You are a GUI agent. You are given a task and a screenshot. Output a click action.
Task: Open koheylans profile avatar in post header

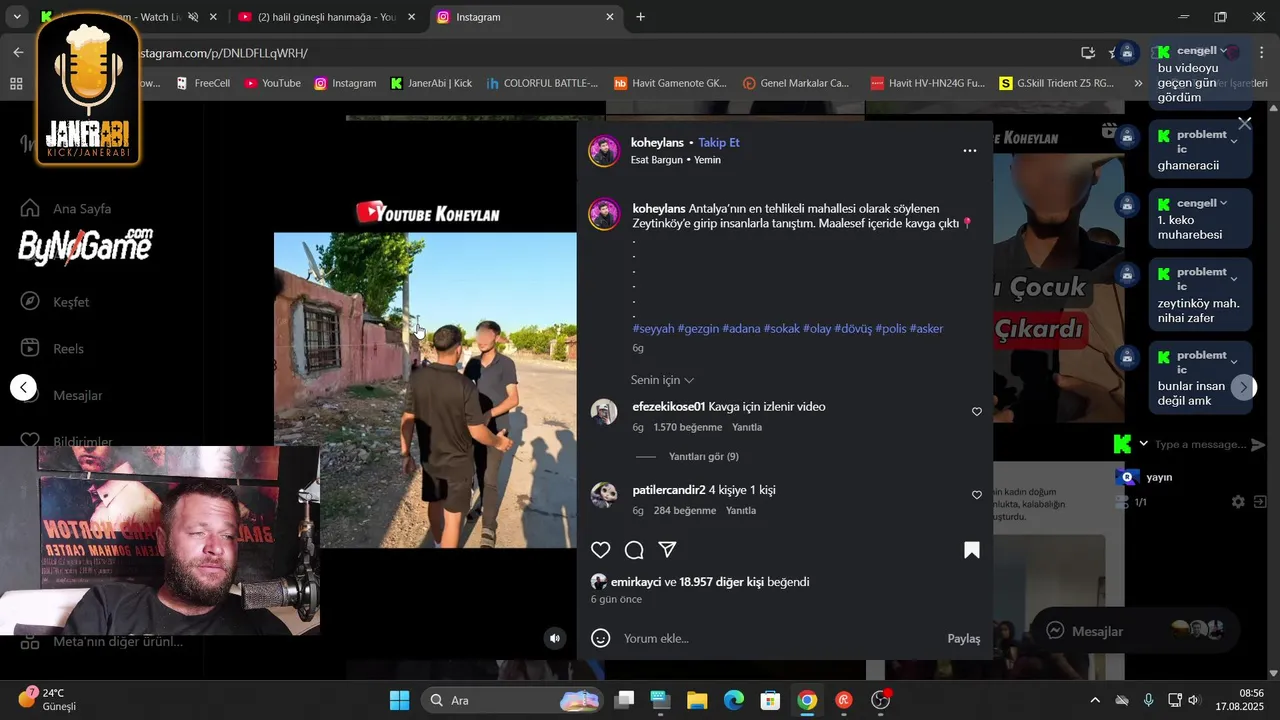click(604, 151)
